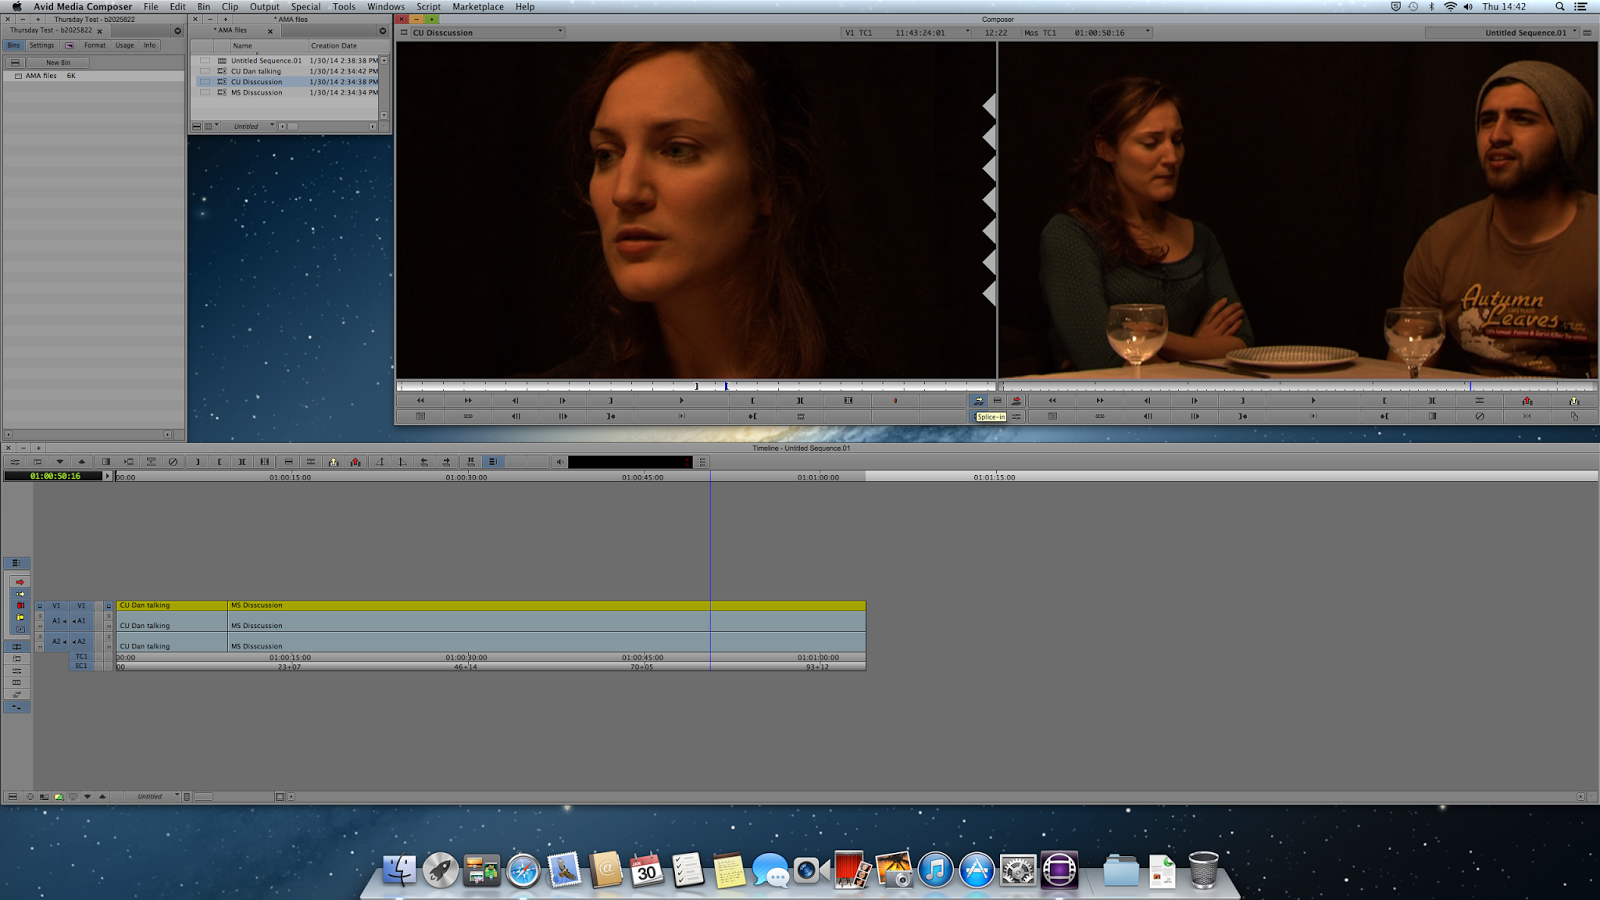The height and width of the screenshot is (900, 1600).
Task: Click Lift red arrow under record monitor
Action: click(1527, 400)
